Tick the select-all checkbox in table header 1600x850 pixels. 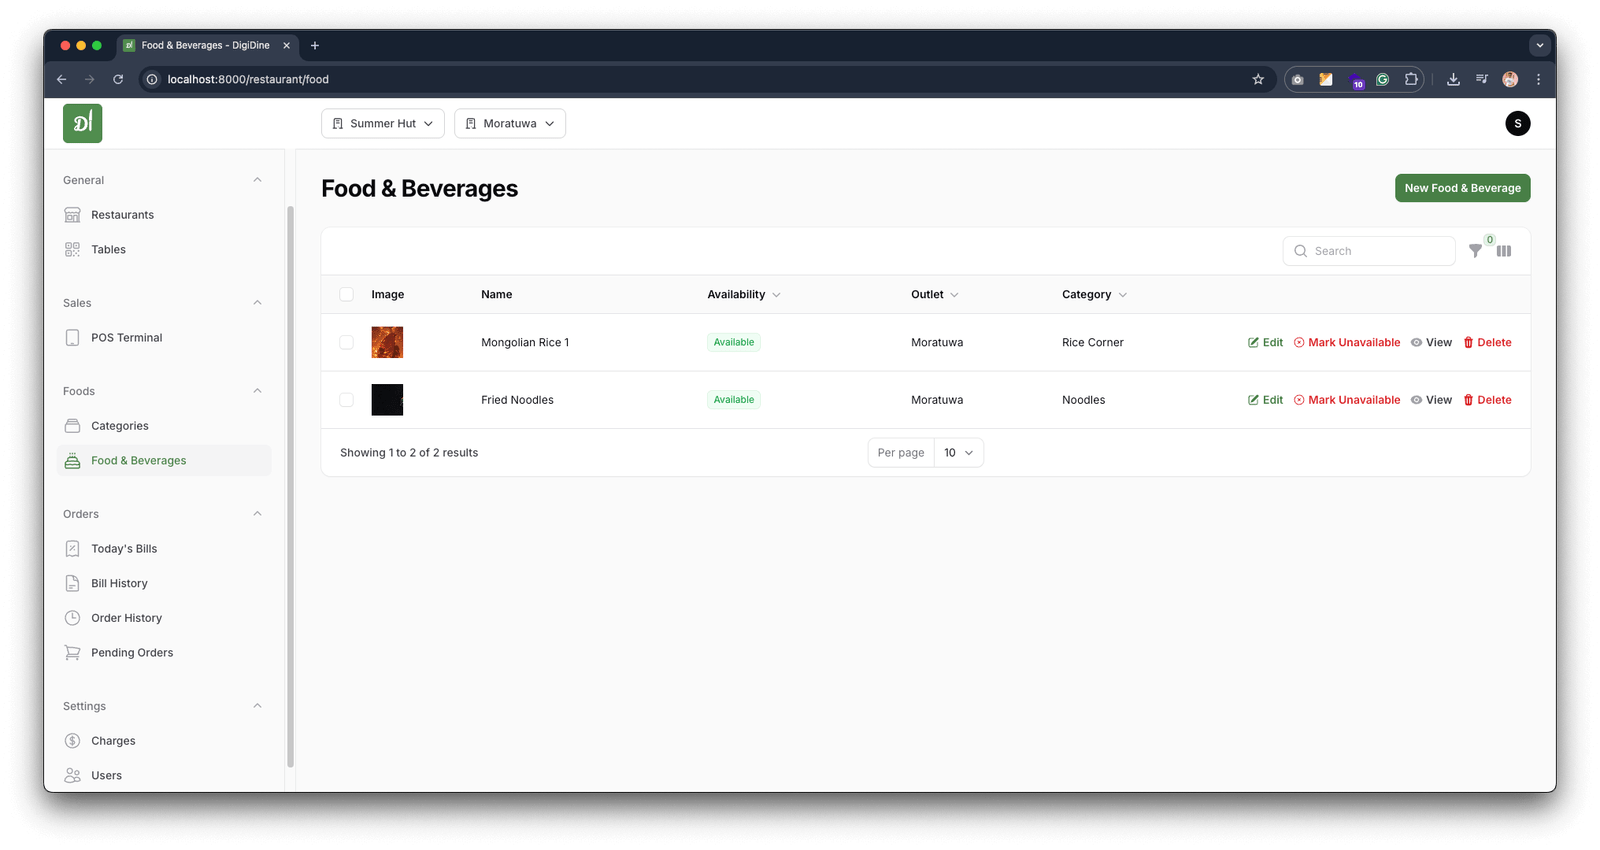tap(346, 294)
